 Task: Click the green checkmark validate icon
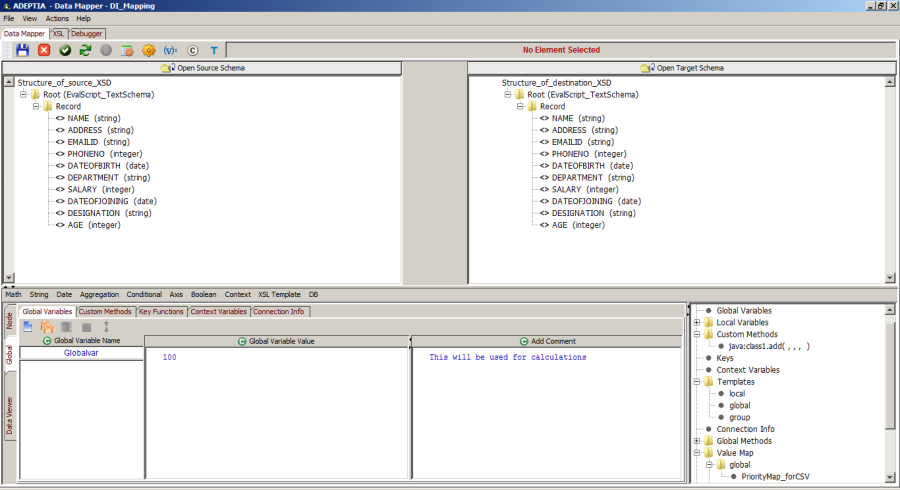tap(65, 50)
